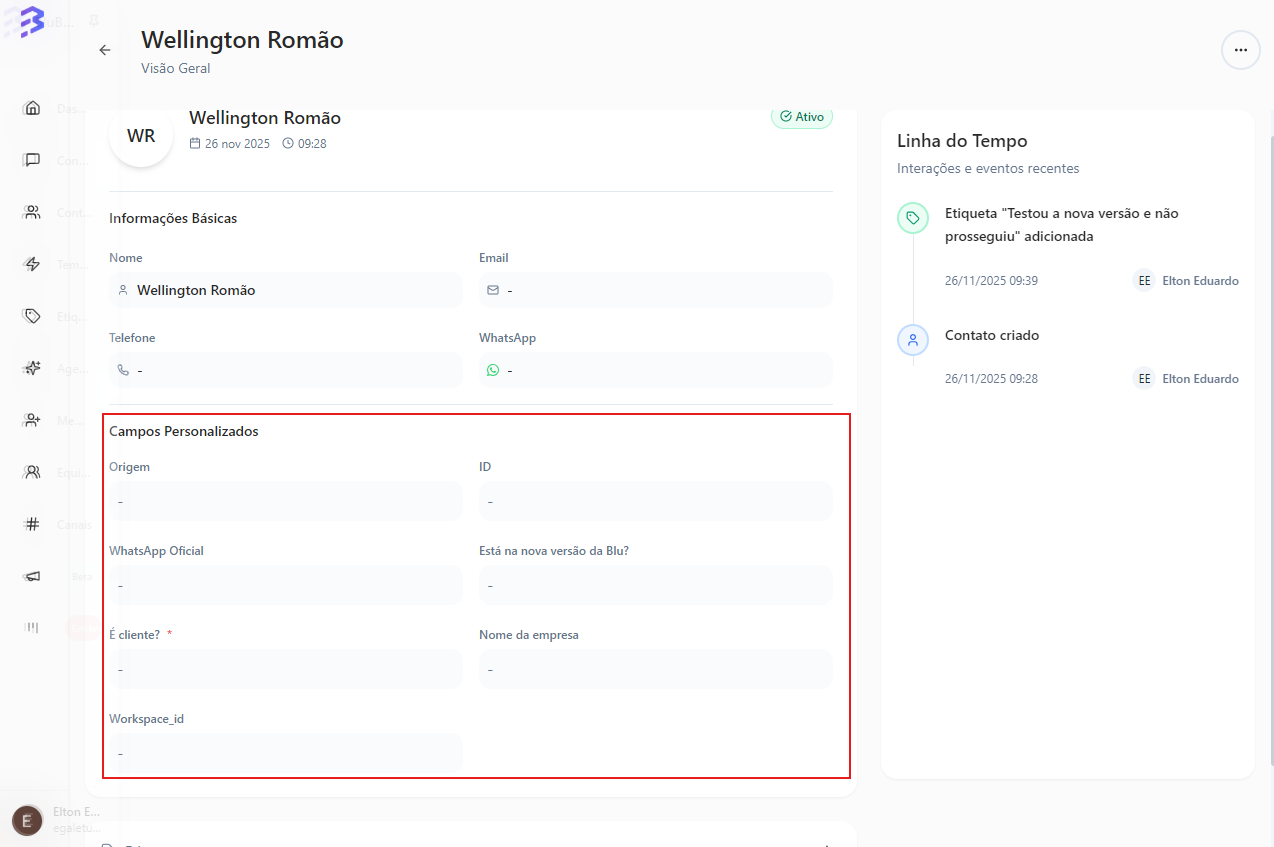Open the Team icon in sidebar
Image resolution: width=1274 pixels, height=847 pixels.
[33, 472]
